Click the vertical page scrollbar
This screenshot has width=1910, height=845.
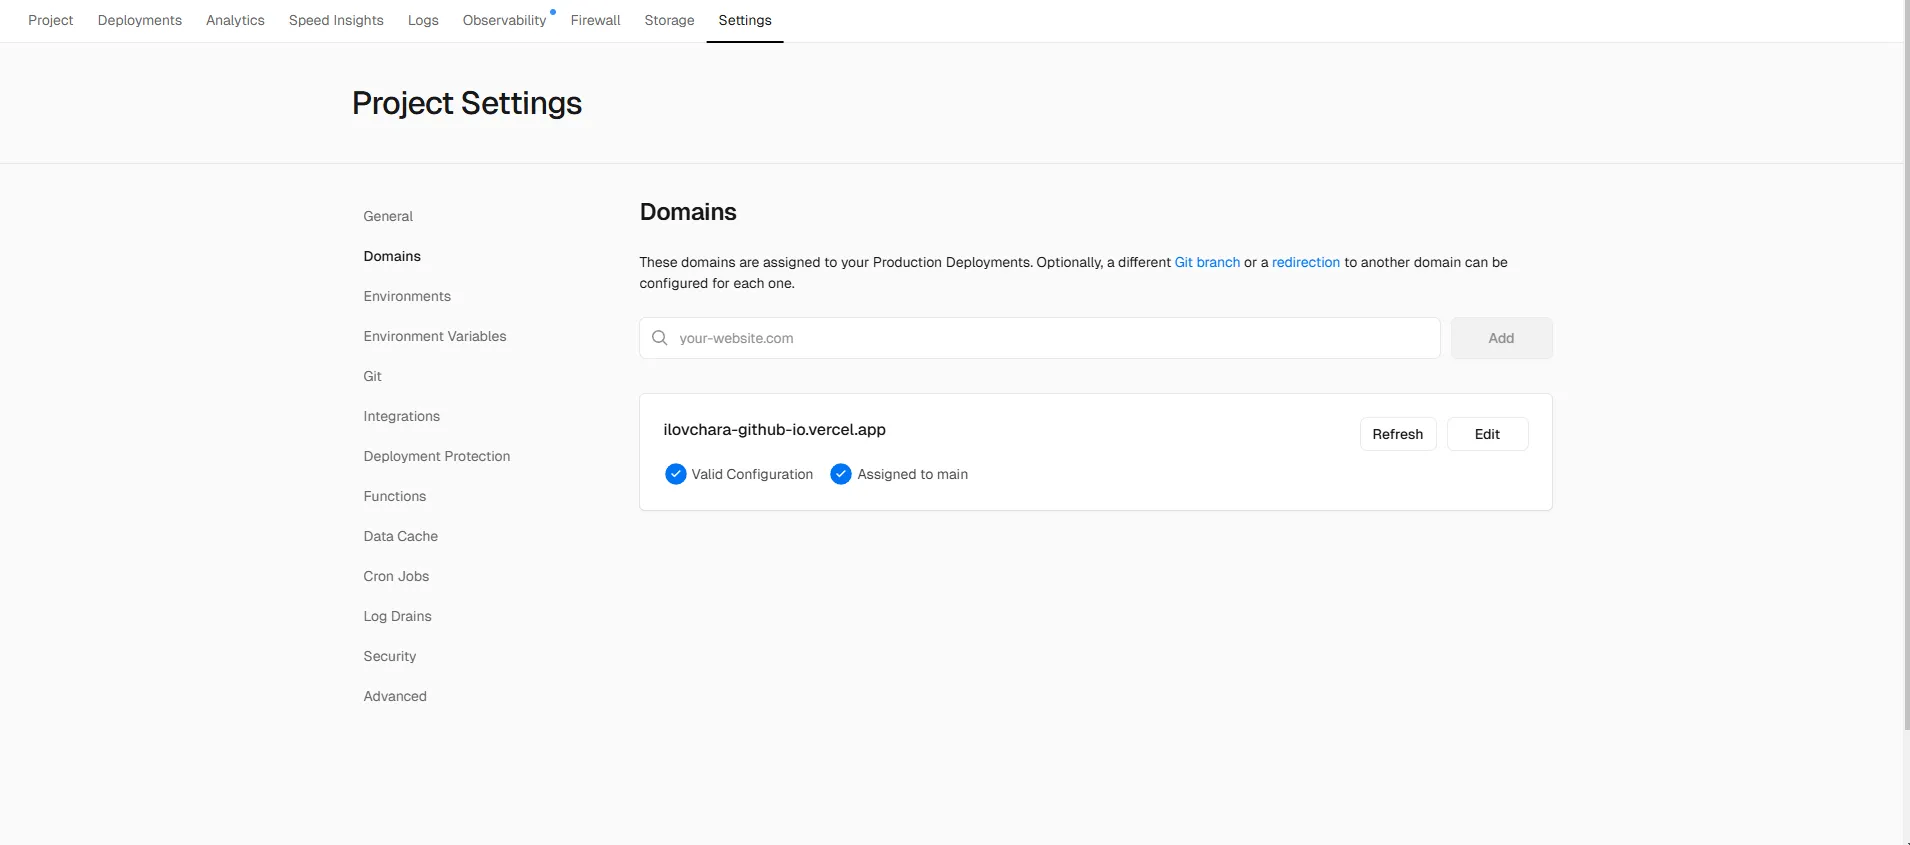tap(1905, 400)
